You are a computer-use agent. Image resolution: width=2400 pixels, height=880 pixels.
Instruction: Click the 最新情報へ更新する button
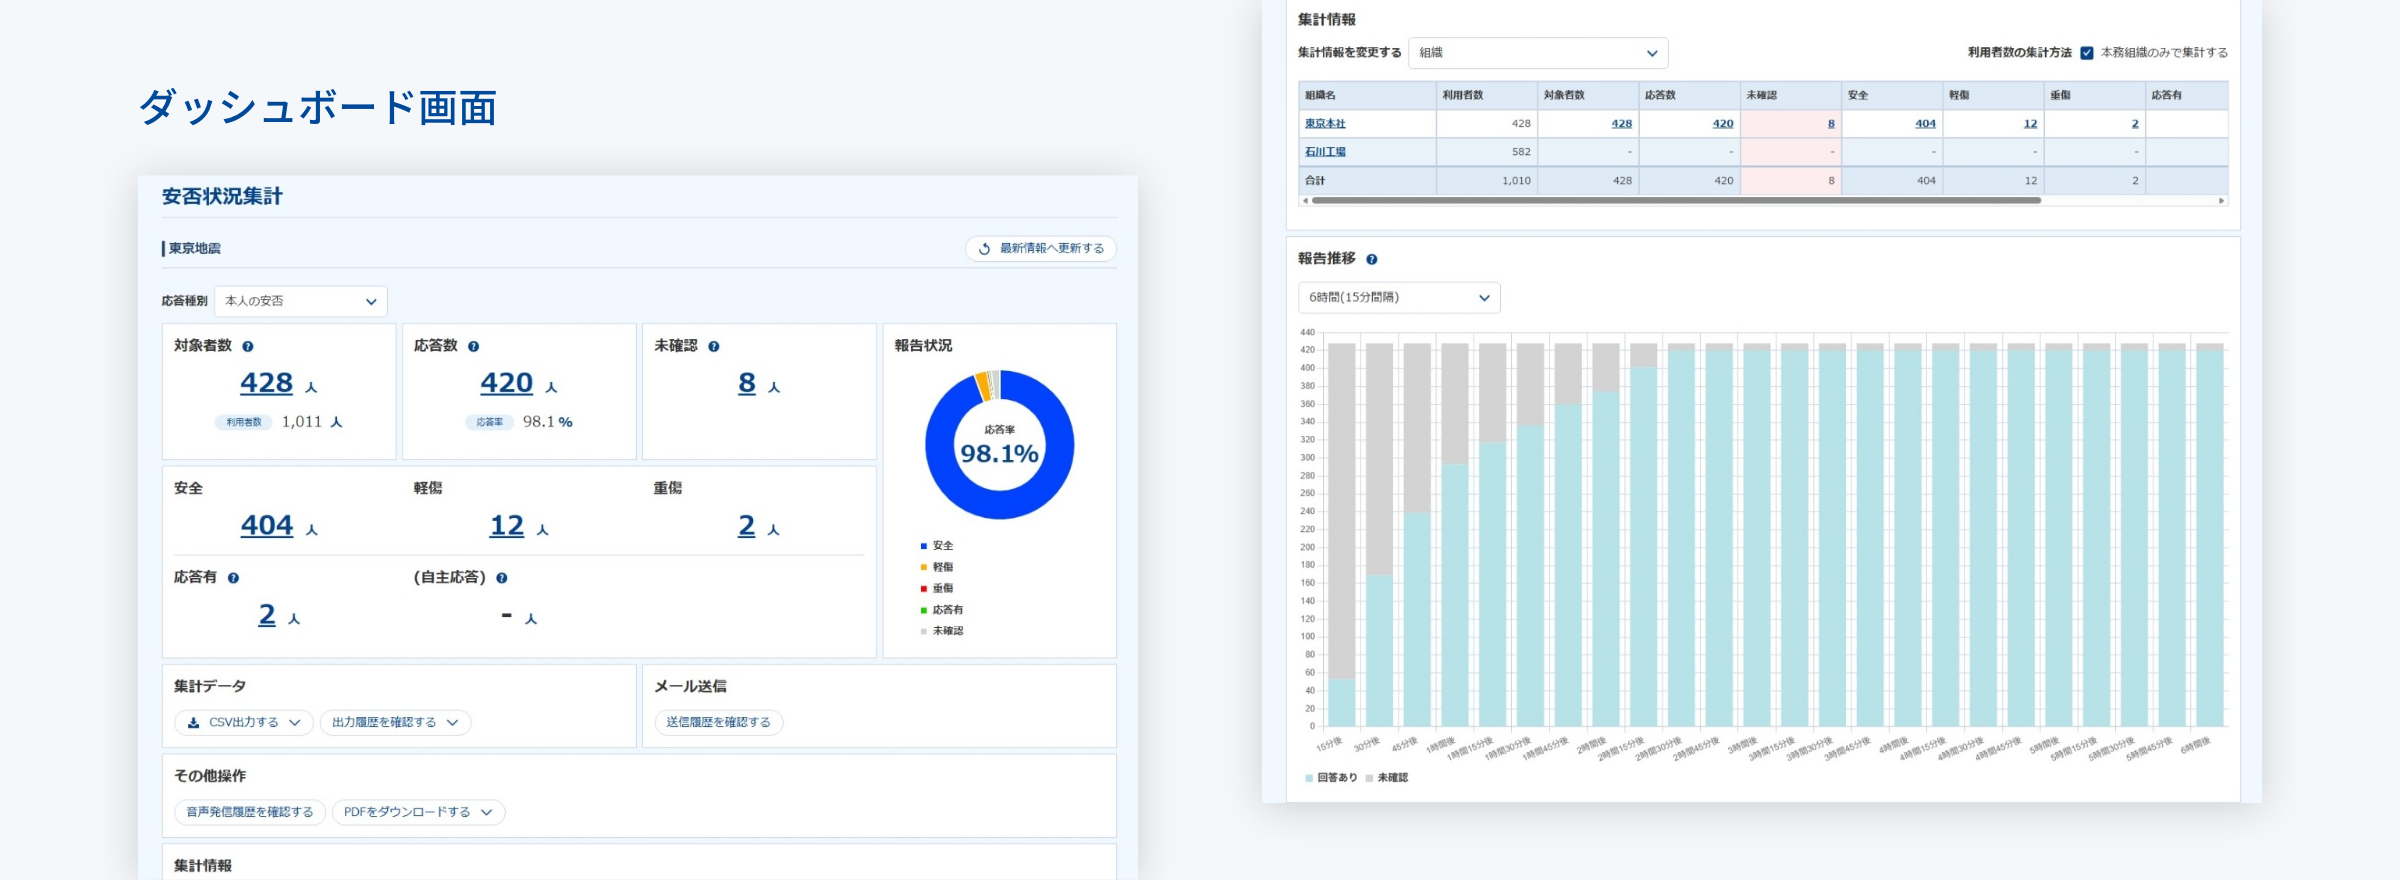tap(1041, 248)
